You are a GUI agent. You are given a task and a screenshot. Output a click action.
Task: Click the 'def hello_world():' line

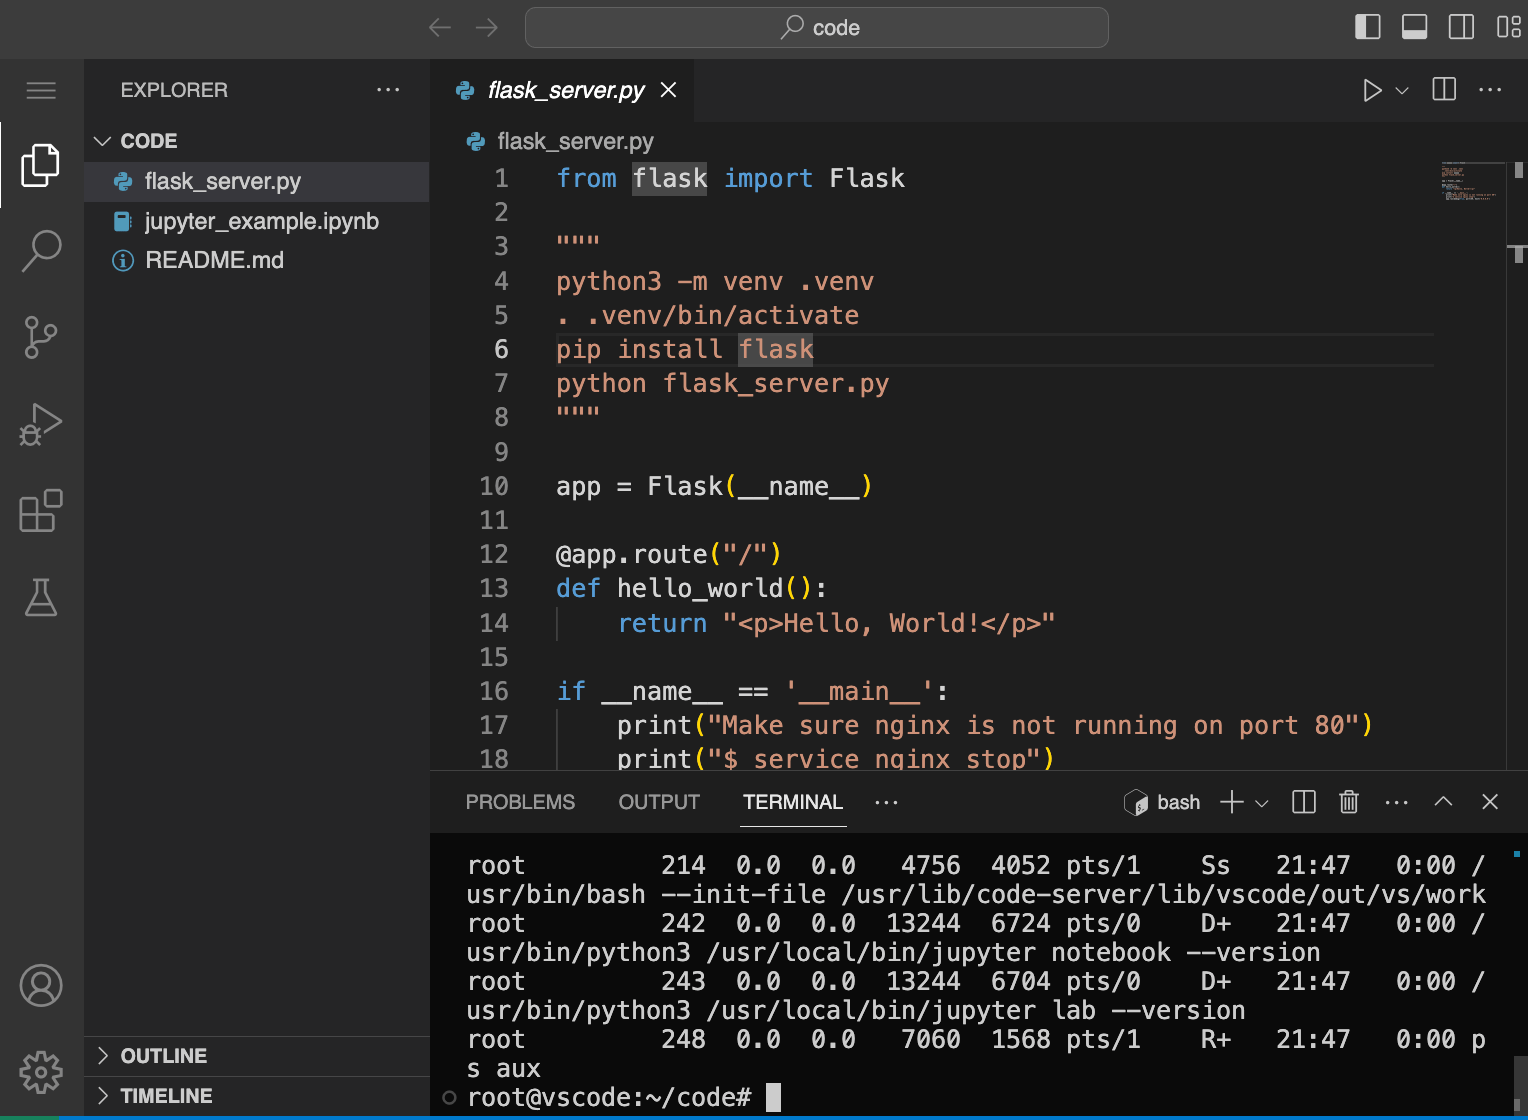(x=691, y=588)
